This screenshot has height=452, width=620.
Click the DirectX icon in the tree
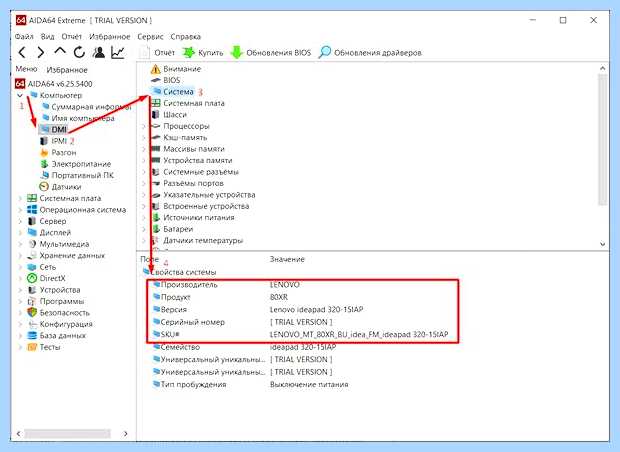coord(32,278)
